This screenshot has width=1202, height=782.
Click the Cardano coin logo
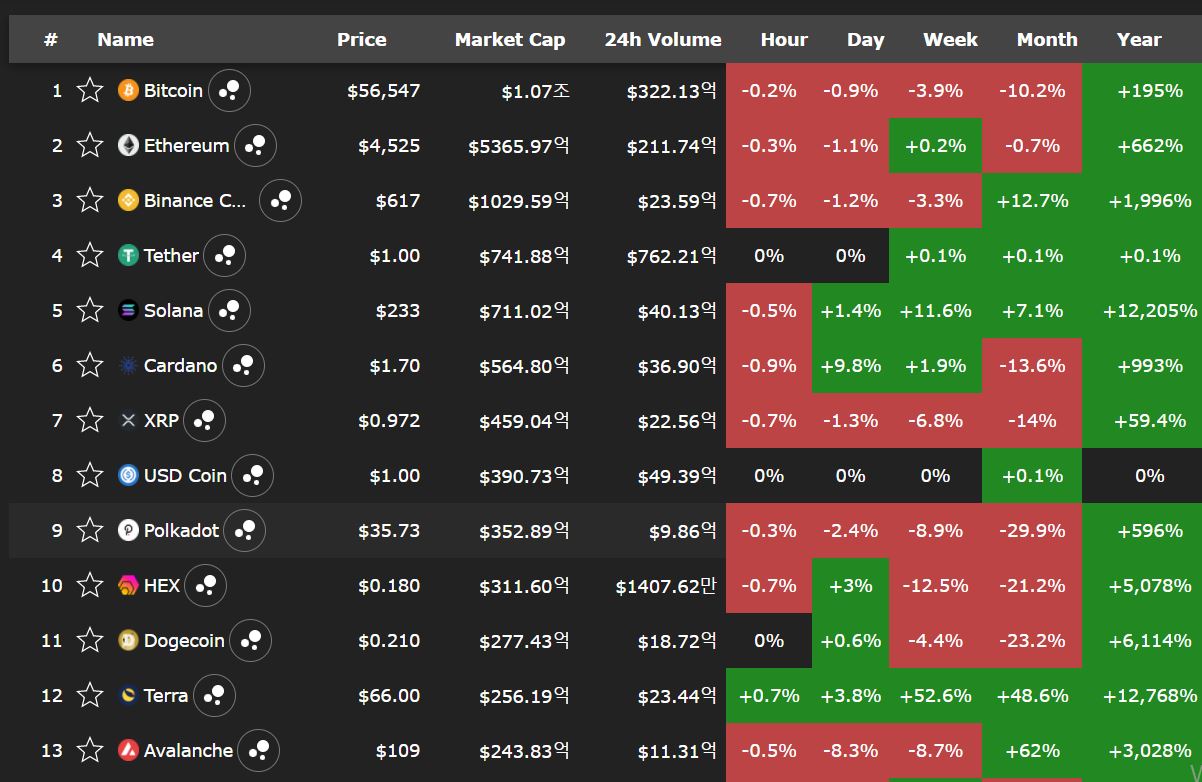128,366
